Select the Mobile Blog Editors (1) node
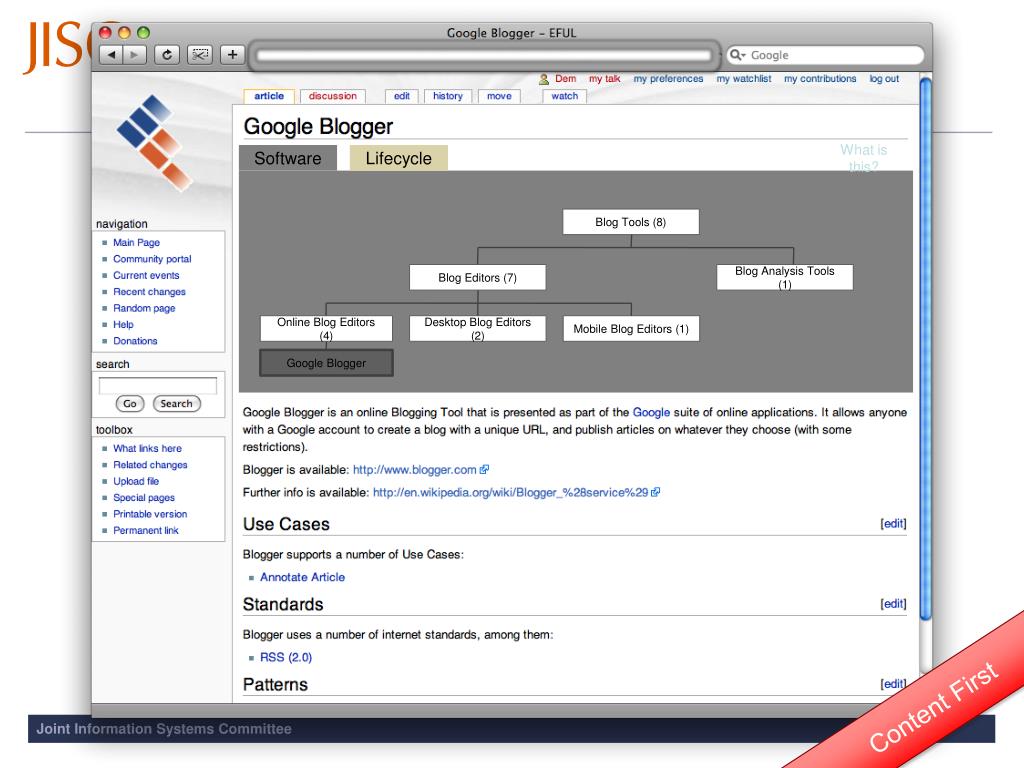1024x768 pixels. 631,328
